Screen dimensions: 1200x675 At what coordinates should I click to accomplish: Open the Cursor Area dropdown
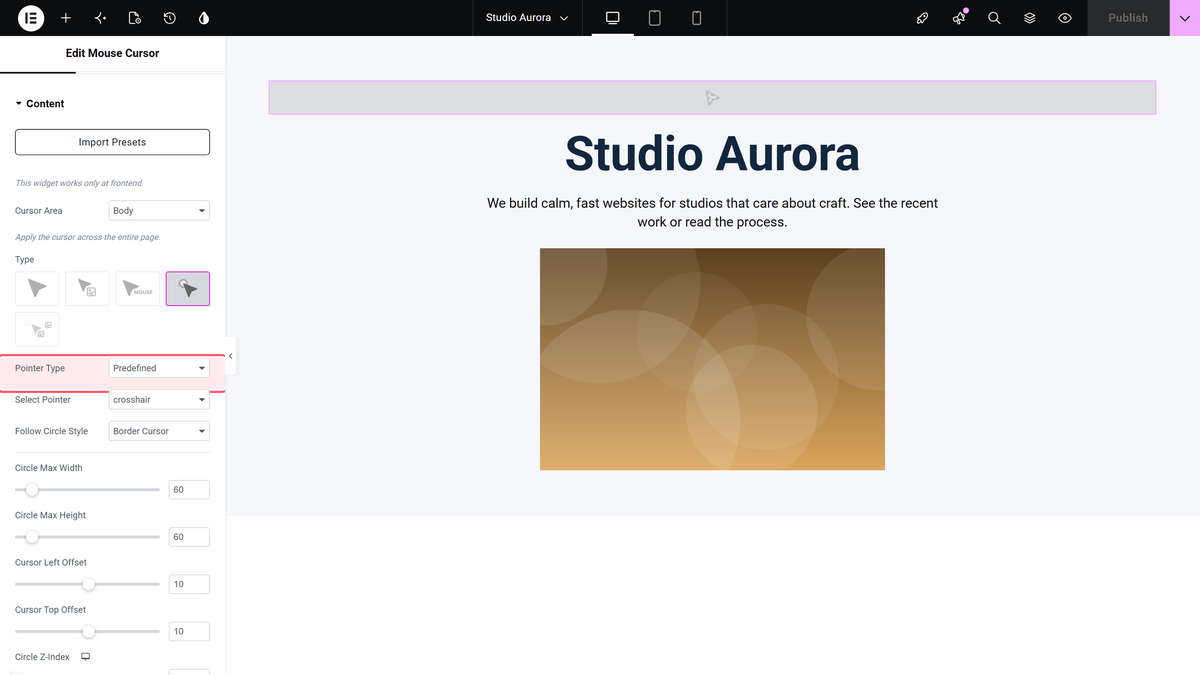click(159, 211)
